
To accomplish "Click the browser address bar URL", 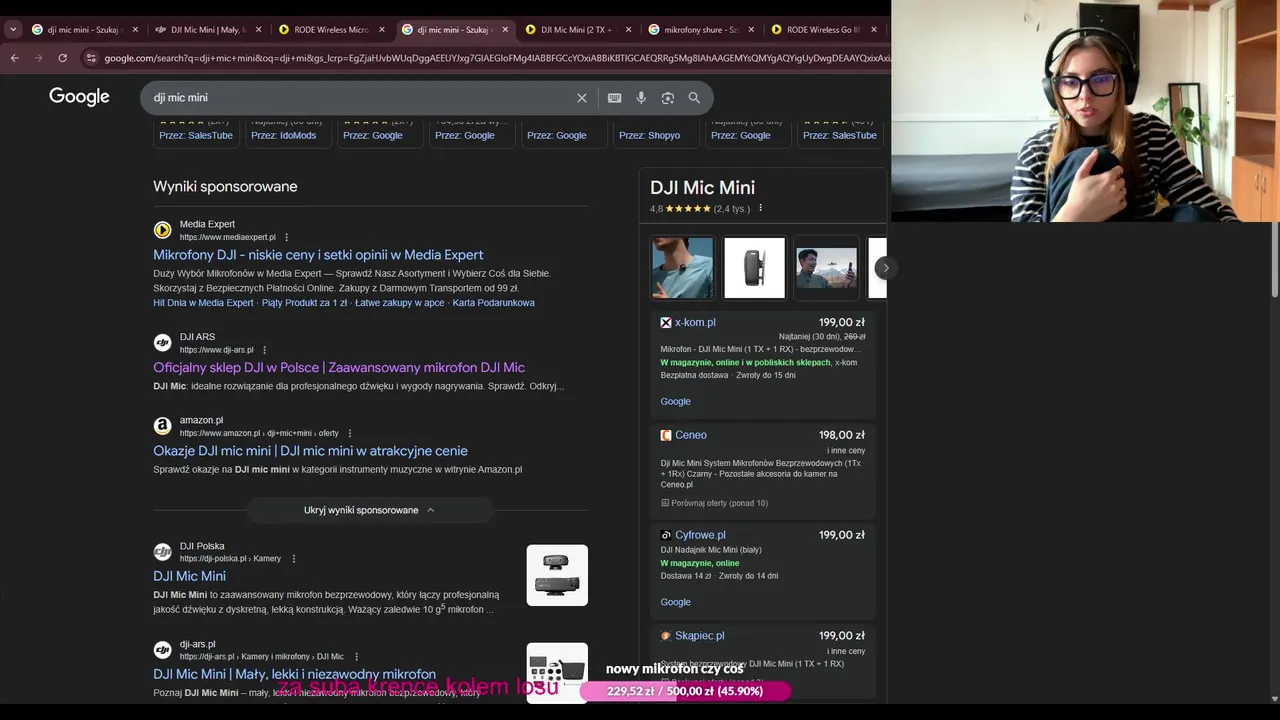I will coord(496,58).
